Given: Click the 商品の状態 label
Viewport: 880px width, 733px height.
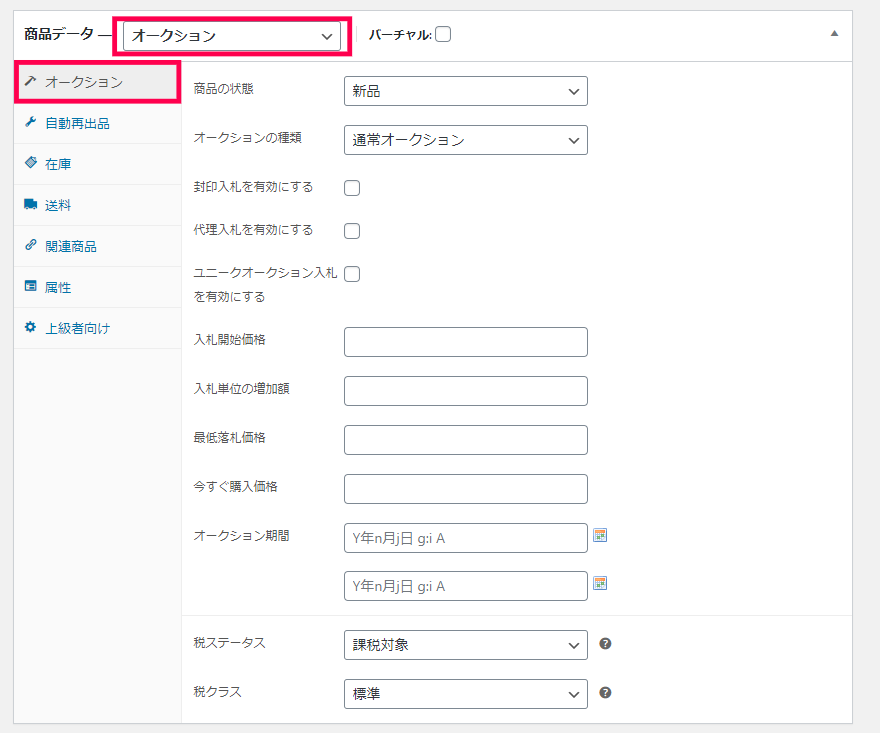Looking at the screenshot, I should [223, 89].
